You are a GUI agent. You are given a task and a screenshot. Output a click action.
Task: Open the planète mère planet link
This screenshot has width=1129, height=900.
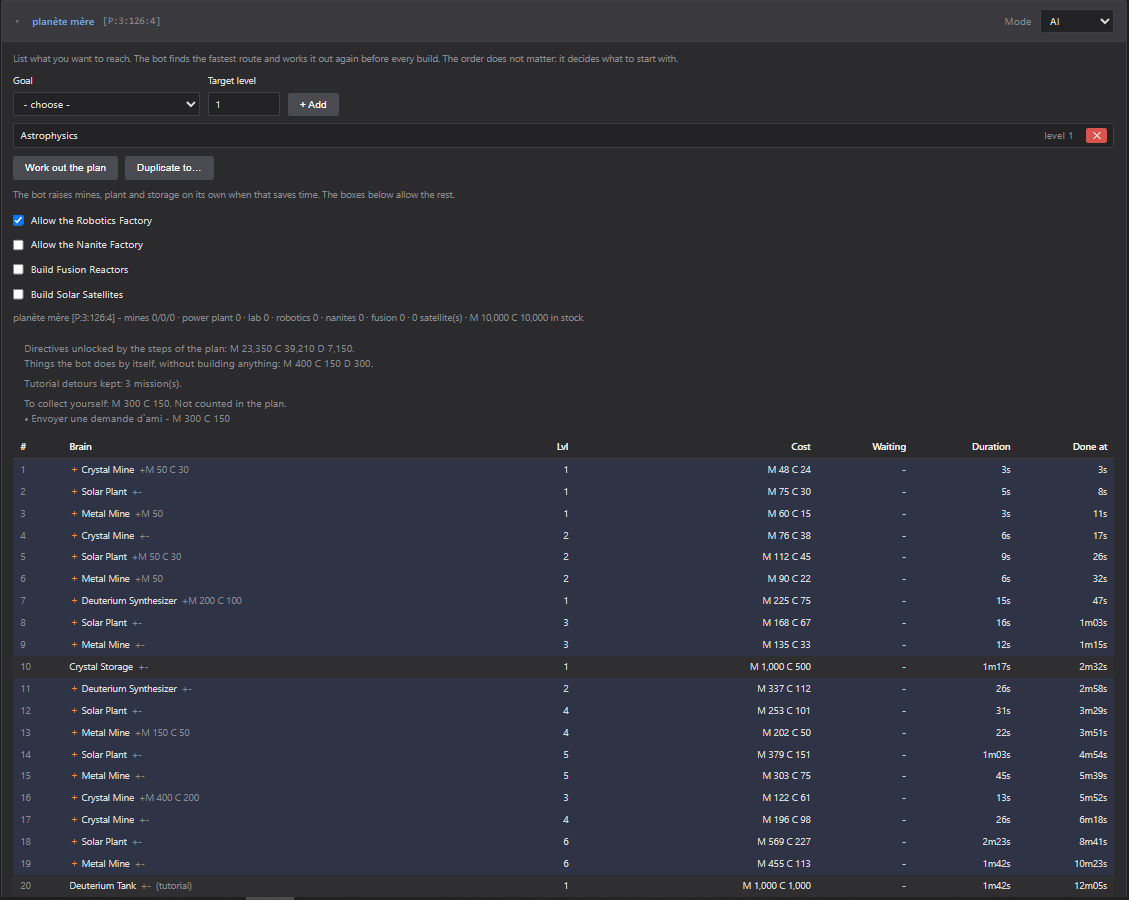63,22
